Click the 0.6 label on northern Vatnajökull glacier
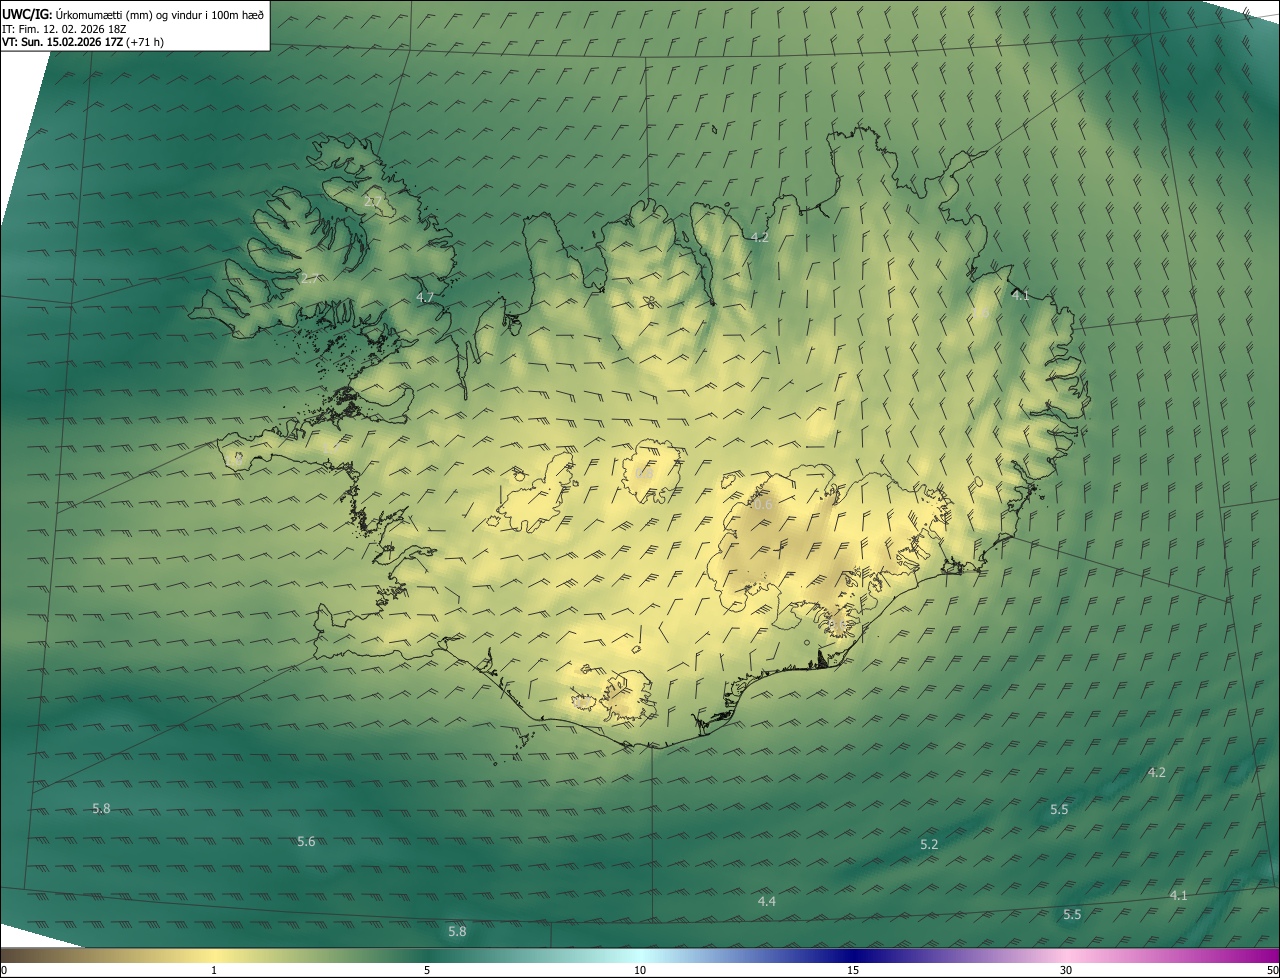 coord(762,505)
